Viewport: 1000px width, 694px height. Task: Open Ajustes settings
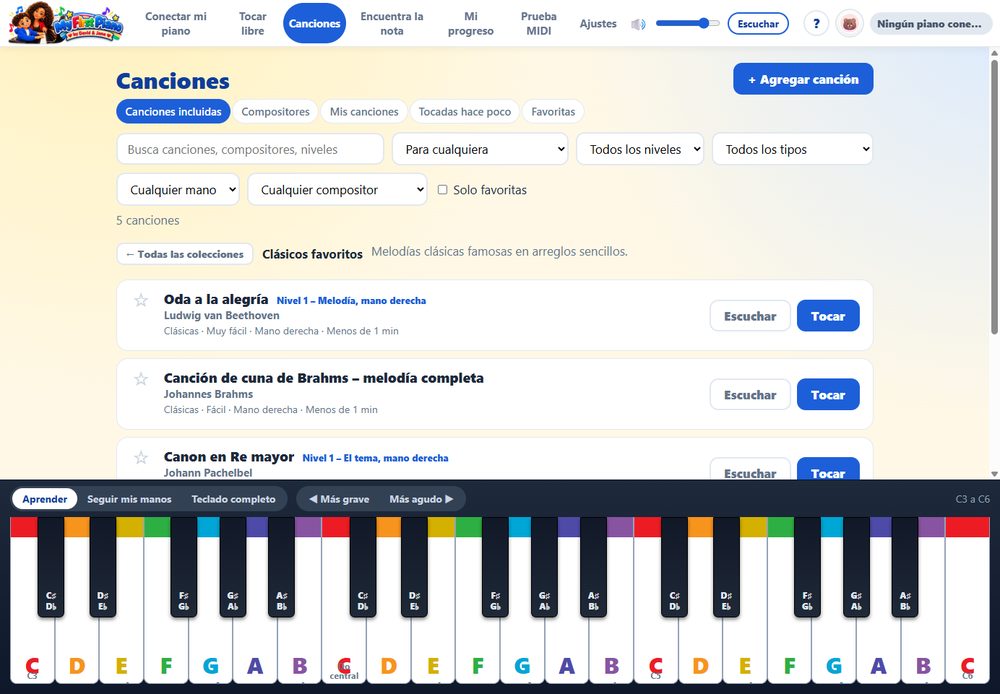(x=598, y=24)
